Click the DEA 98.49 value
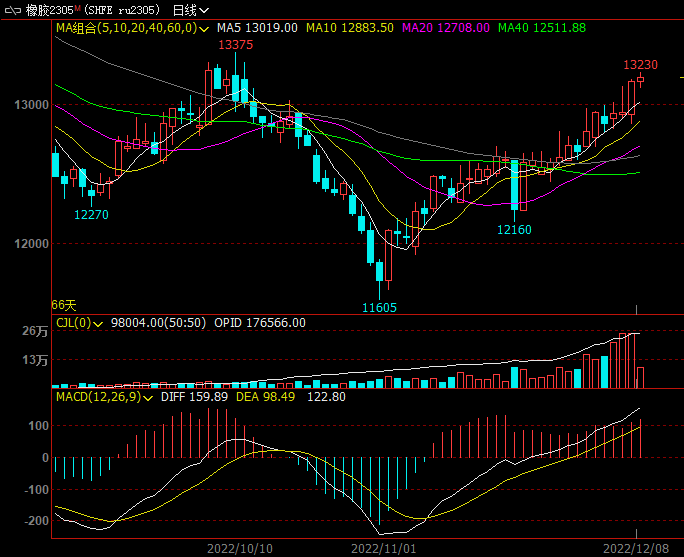The height and width of the screenshot is (557, 684). (x=266, y=396)
